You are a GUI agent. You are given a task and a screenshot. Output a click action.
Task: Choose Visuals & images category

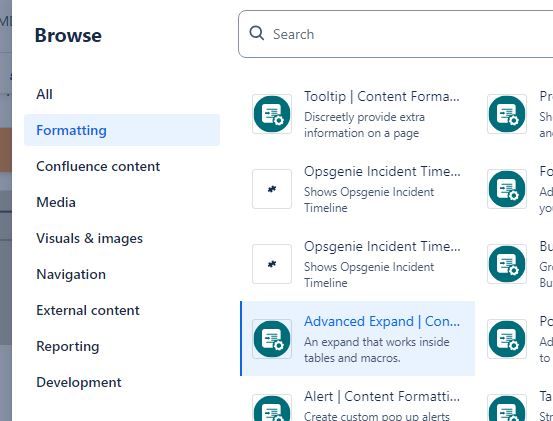(x=90, y=239)
